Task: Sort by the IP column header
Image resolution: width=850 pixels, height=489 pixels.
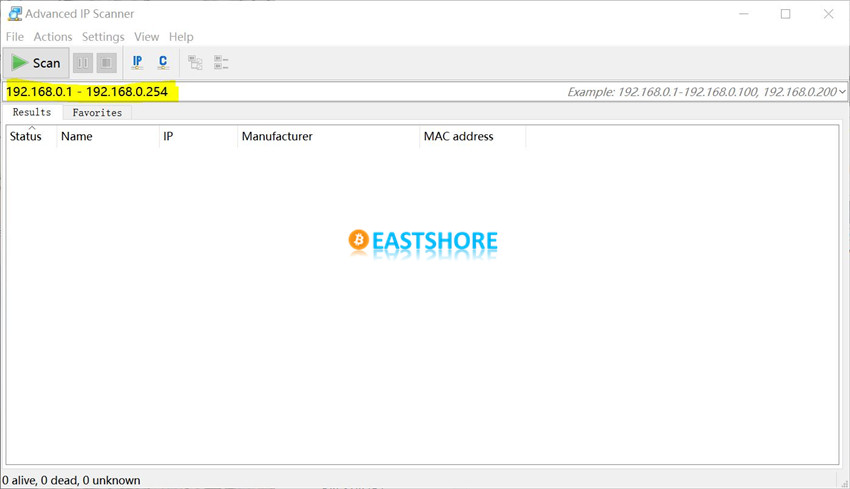Action: [x=198, y=136]
